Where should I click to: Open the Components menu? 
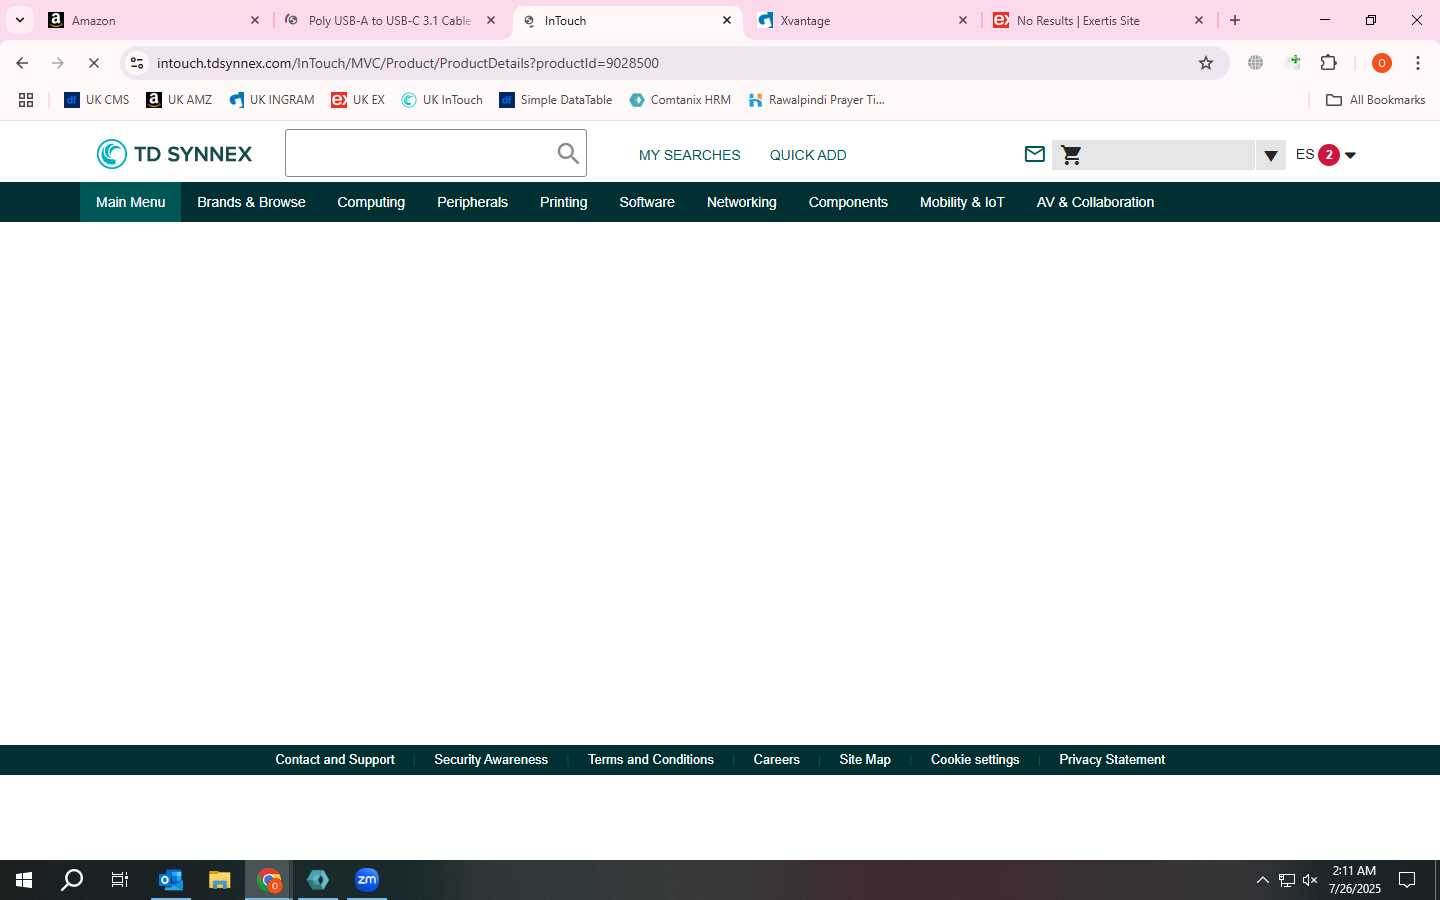[x=848, y=202]
